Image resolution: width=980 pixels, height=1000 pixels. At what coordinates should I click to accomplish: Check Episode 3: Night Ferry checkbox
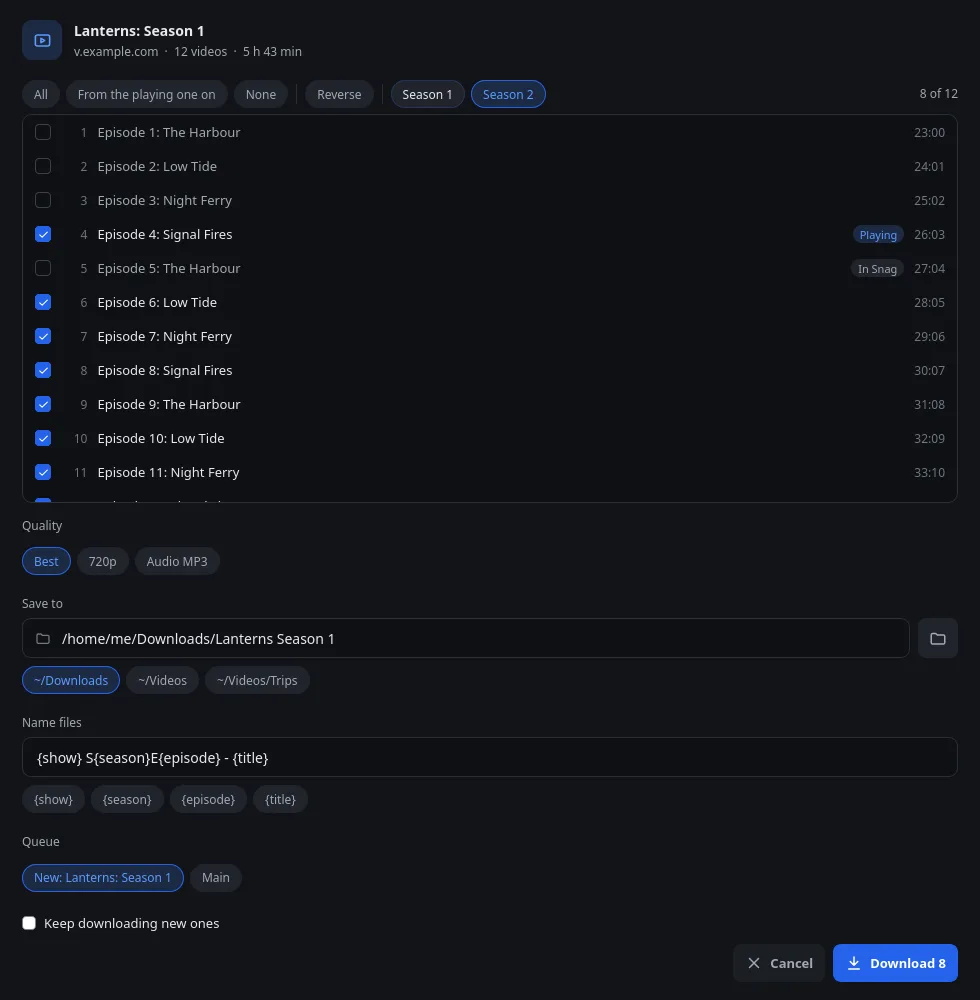point(43,200)
